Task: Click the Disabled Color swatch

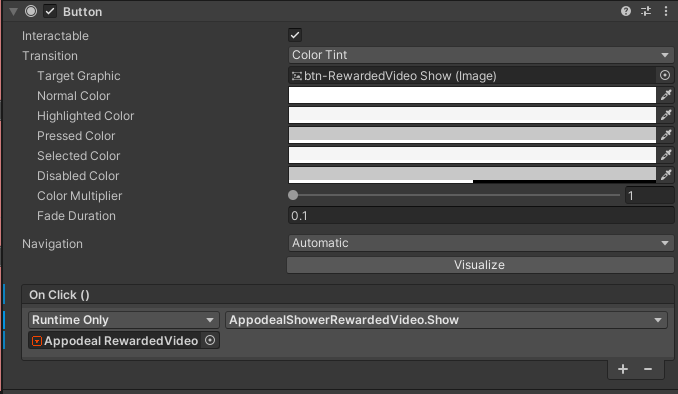Action: coord(472,175)
